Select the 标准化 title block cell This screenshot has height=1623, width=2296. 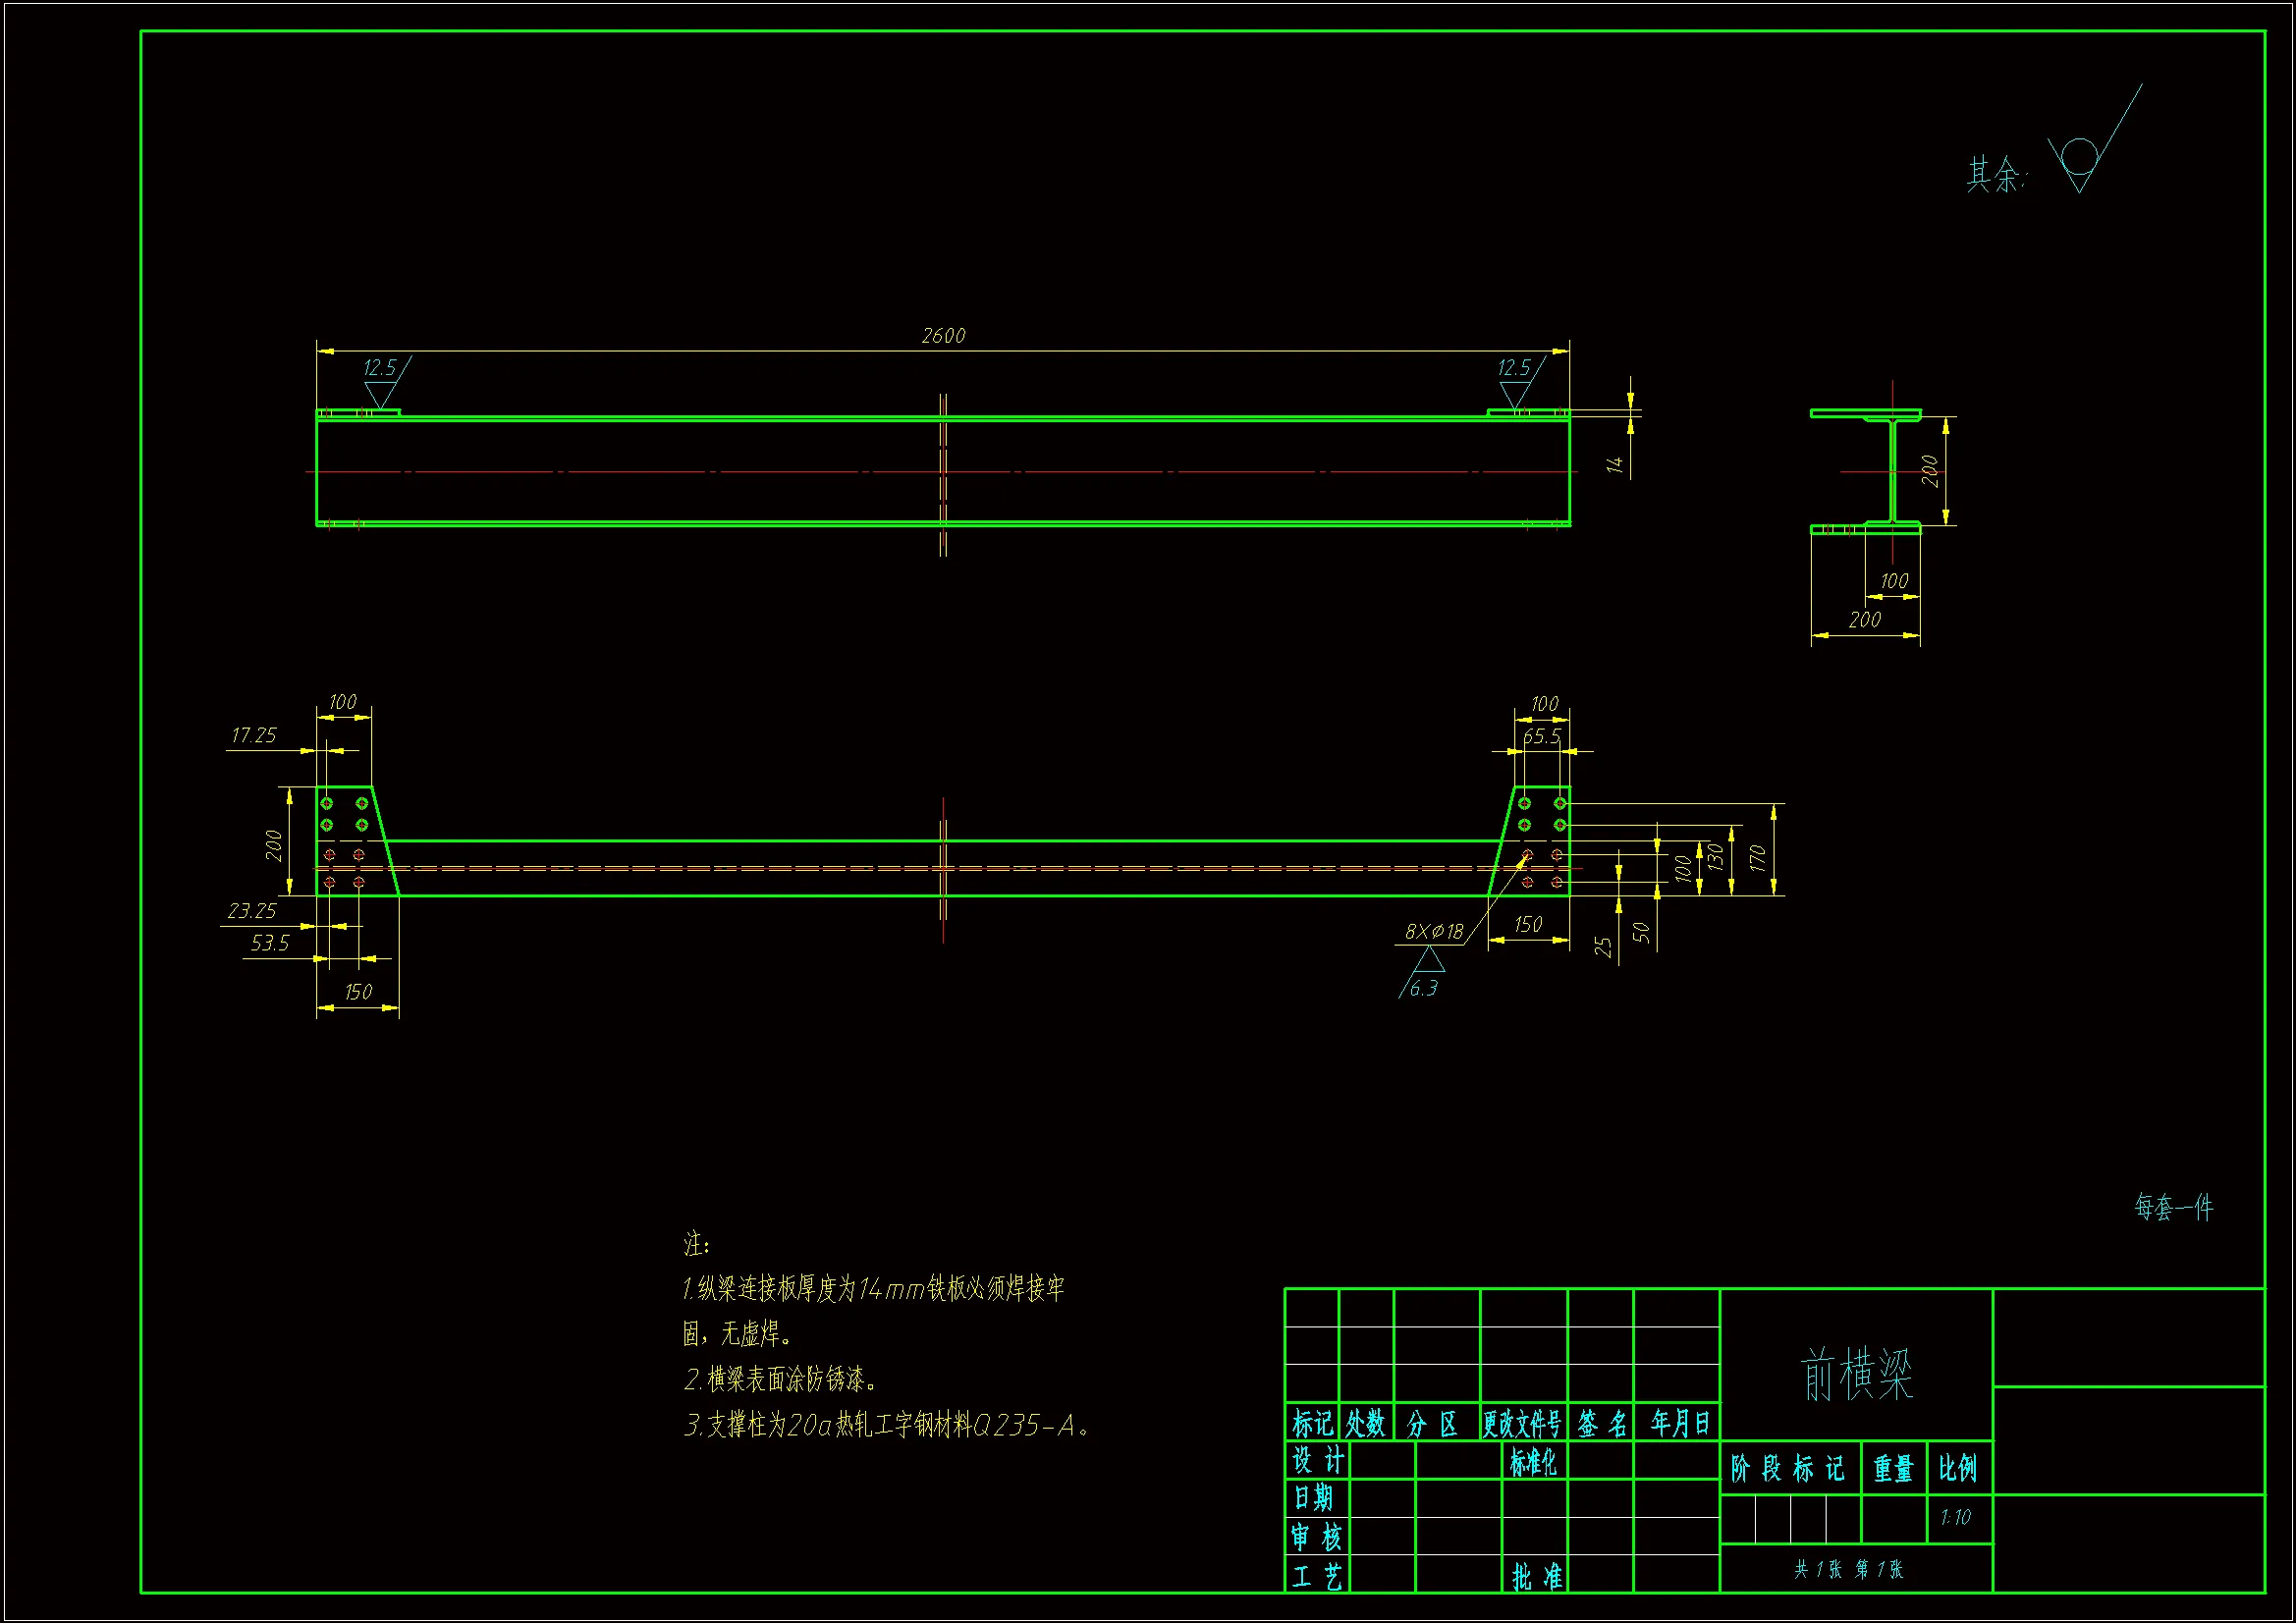tap(1534, 1463)
